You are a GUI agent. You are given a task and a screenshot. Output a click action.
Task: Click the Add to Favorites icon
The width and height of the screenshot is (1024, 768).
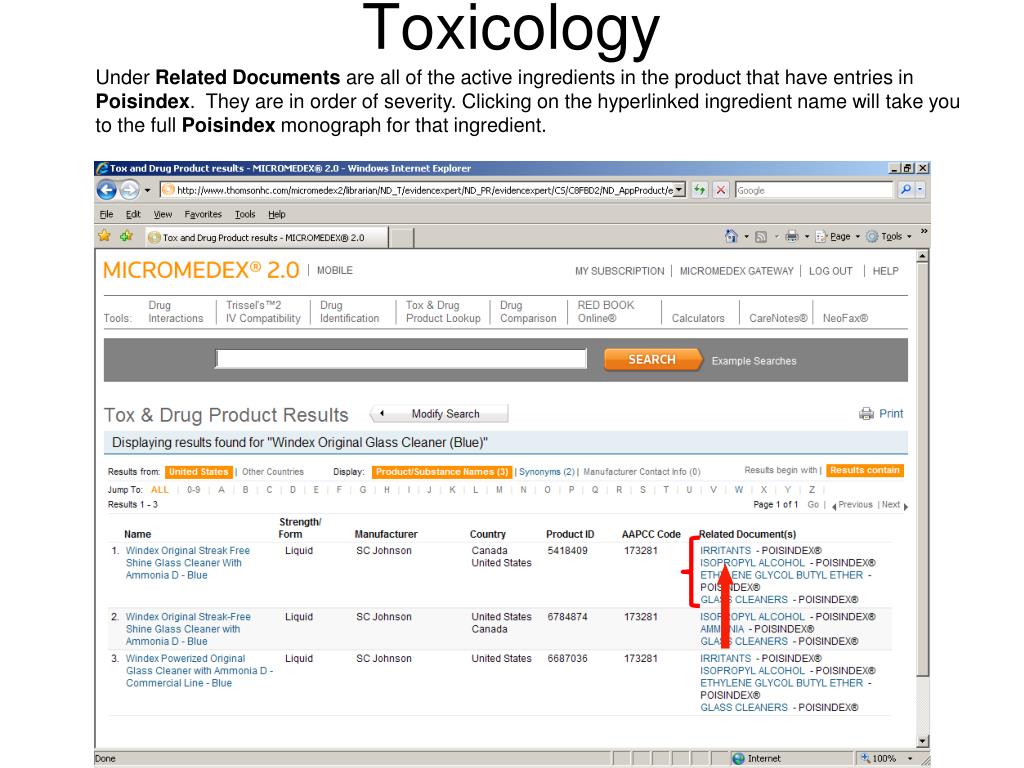coord(126,236)
